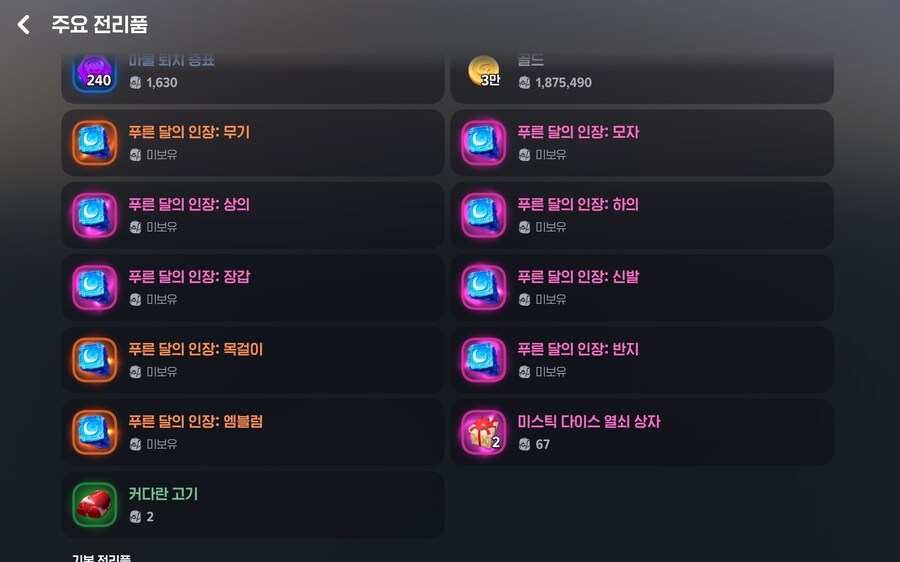Screen dimensions: 900x562
Task: Click the gold amount 1,875,490
Action: (563, 83)
